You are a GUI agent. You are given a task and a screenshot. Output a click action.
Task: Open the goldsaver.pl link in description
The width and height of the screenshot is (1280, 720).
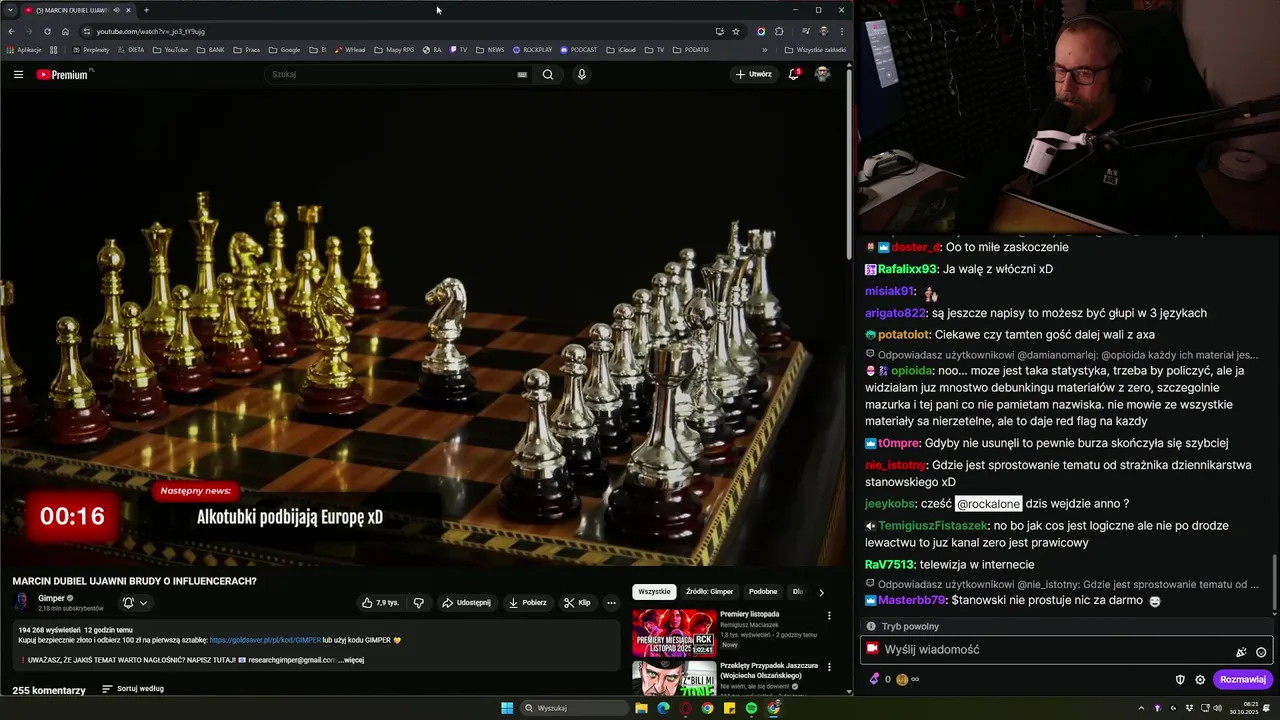coord(265,640)
